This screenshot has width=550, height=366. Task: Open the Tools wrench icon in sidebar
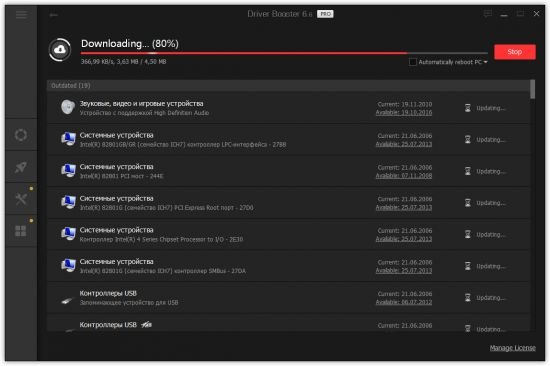21,199
